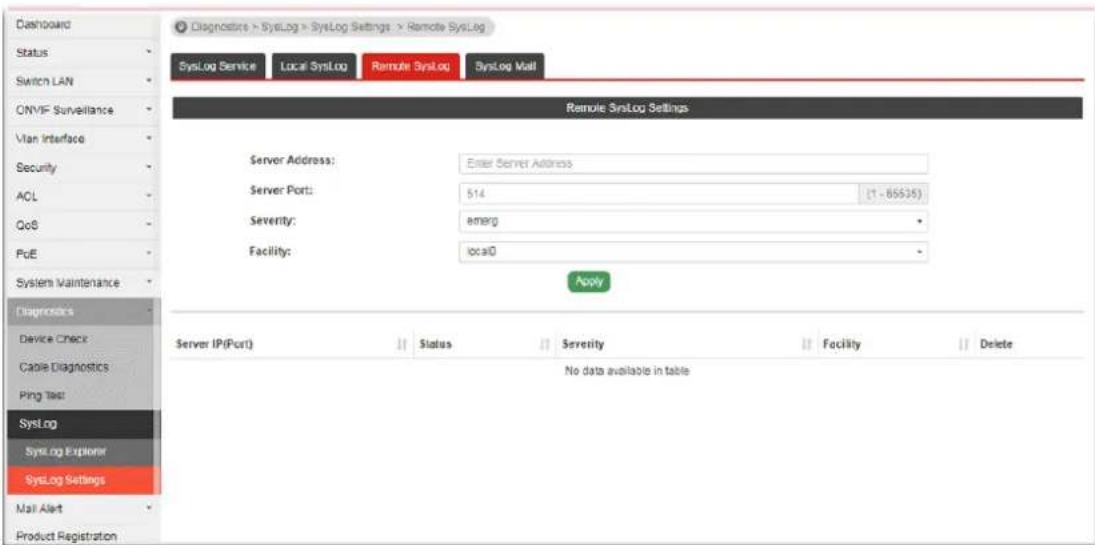Select the Remote SysLog tab
1095x545 pixels.
coord(411,66)
